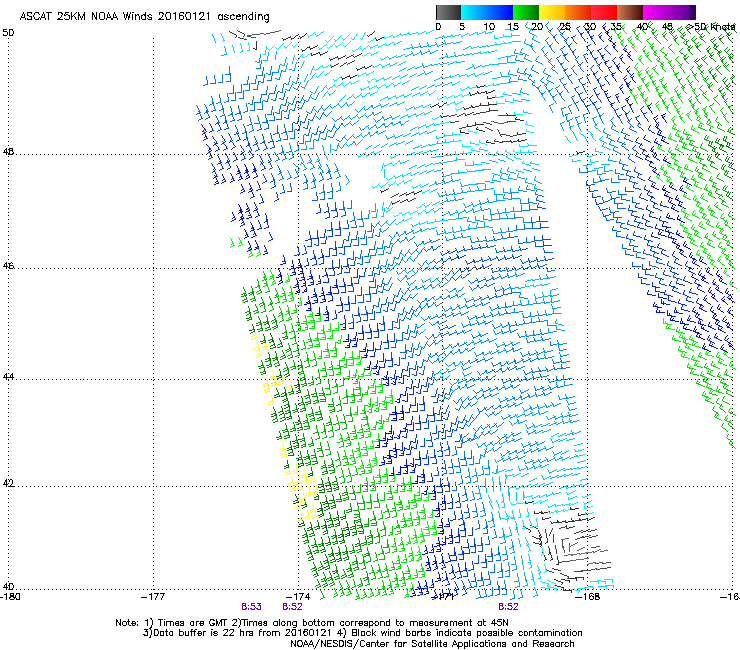Click latitude label 50

coord(8,33)
